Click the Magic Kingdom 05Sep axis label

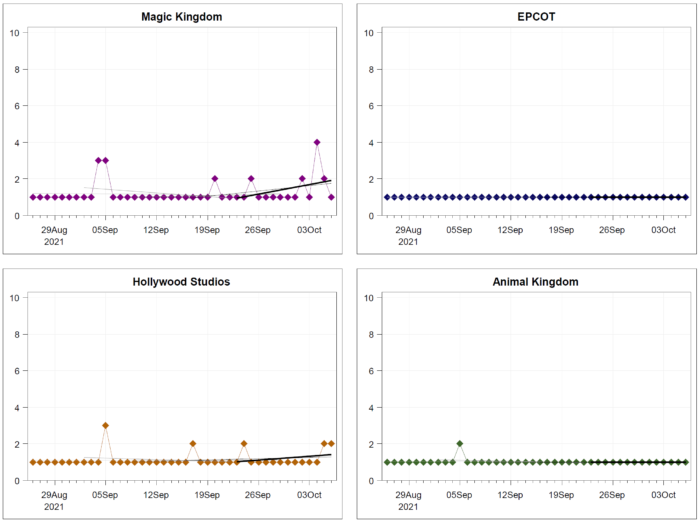105,230
